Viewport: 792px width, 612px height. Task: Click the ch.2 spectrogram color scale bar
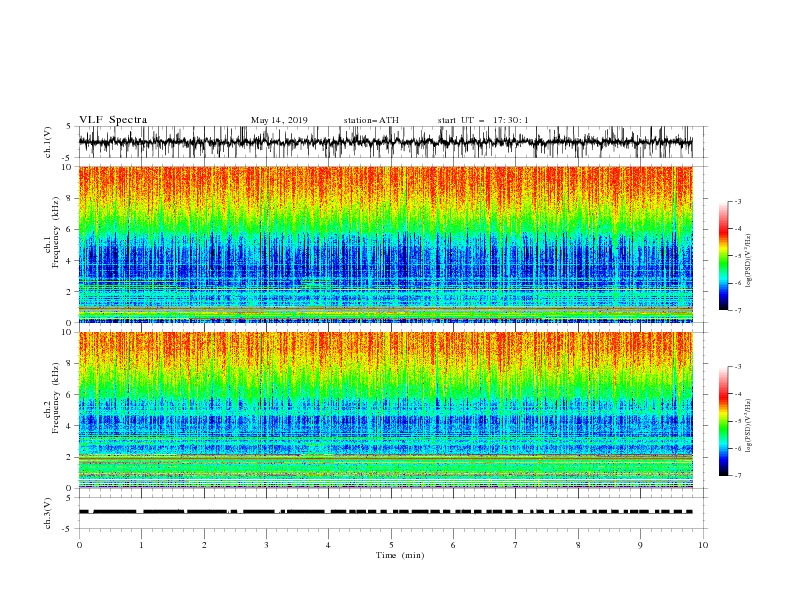coord(723,421)
